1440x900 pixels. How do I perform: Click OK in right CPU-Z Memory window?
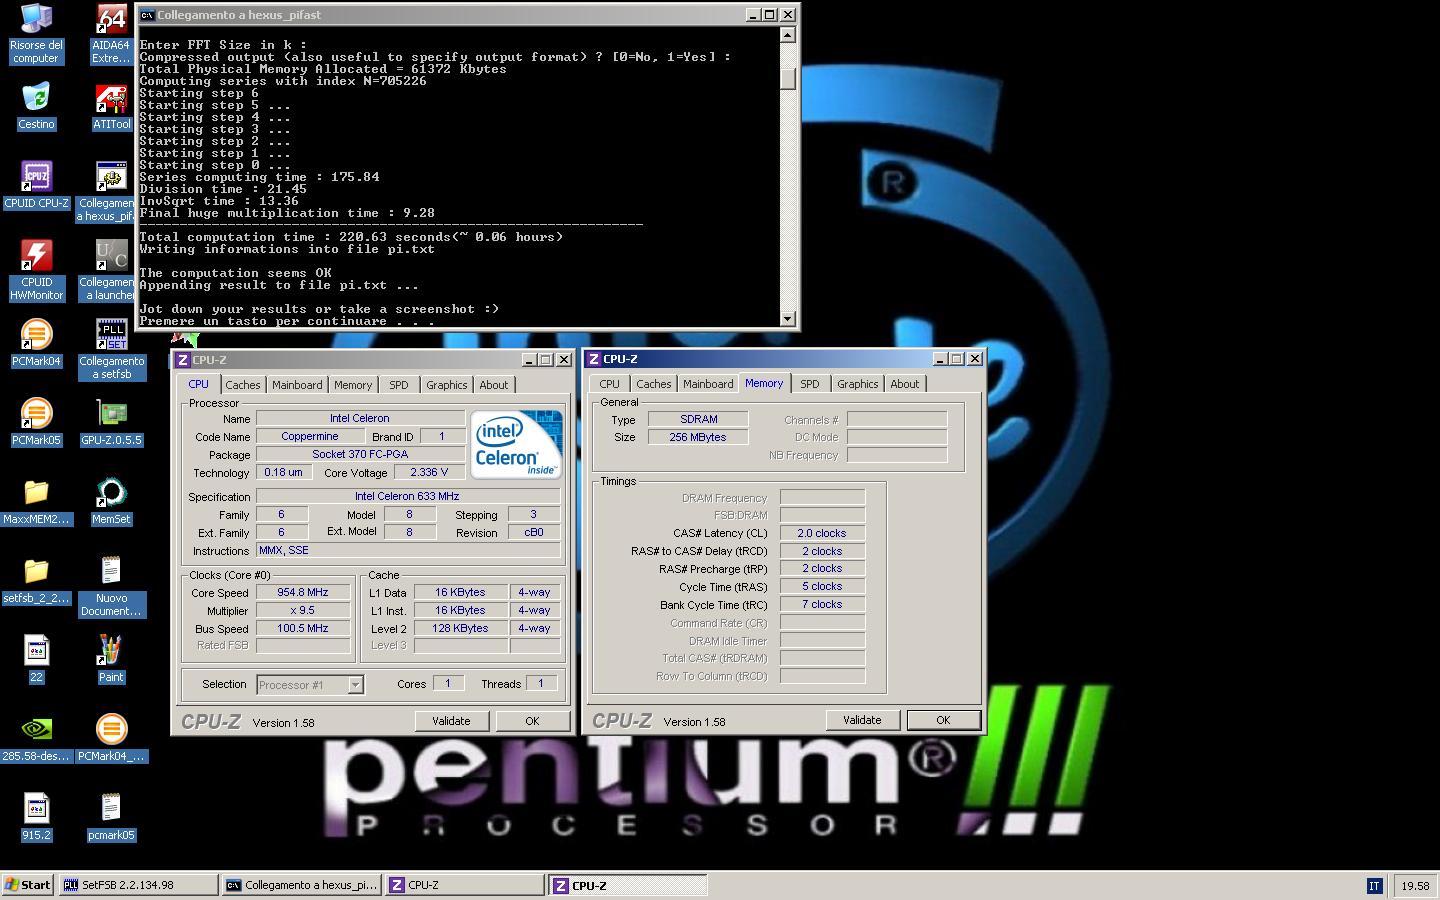(x=943, y=720)
